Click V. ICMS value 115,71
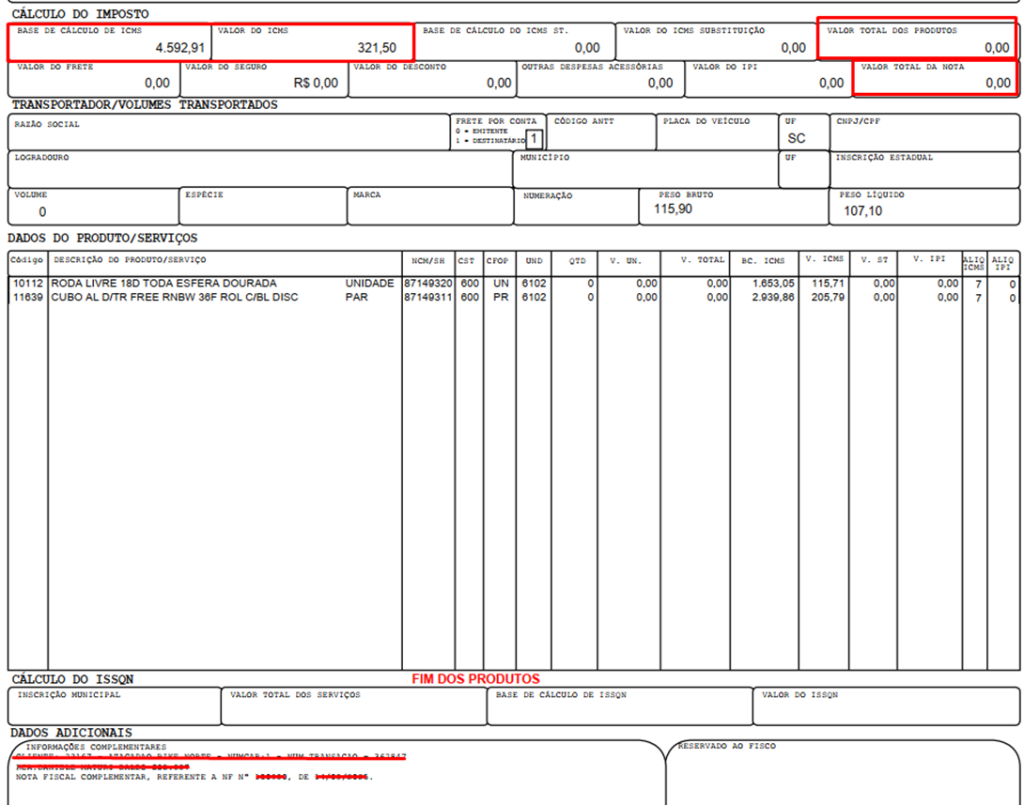The width and height of the screenshot is (1024, 805). 827,283
